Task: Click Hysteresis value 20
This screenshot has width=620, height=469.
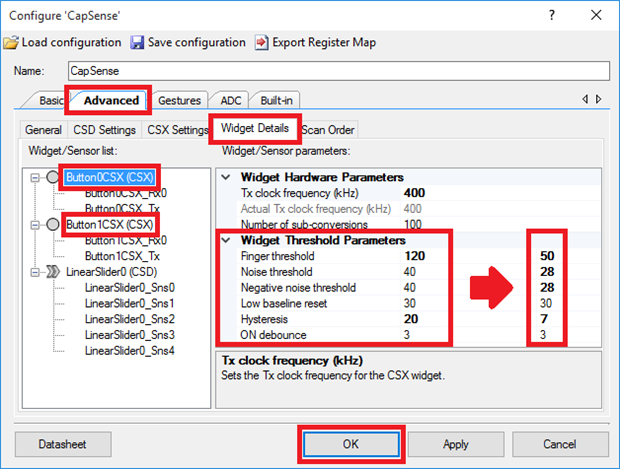Action: pos(411,319)
